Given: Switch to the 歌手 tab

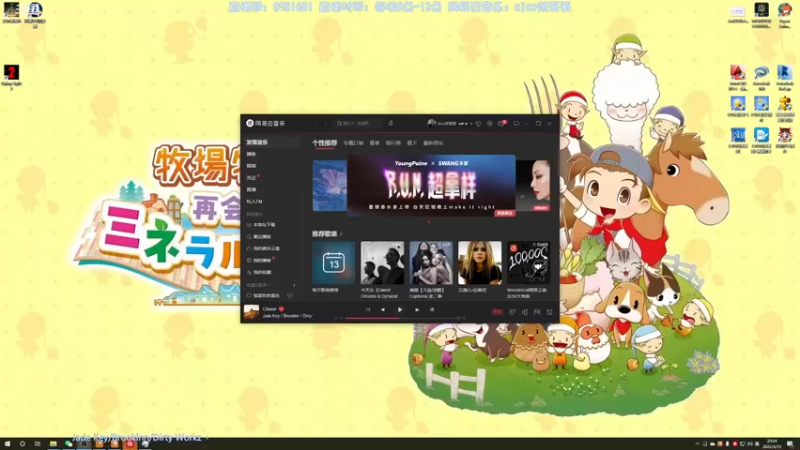Looking at the screenshot, I should (x=412, y=143).
